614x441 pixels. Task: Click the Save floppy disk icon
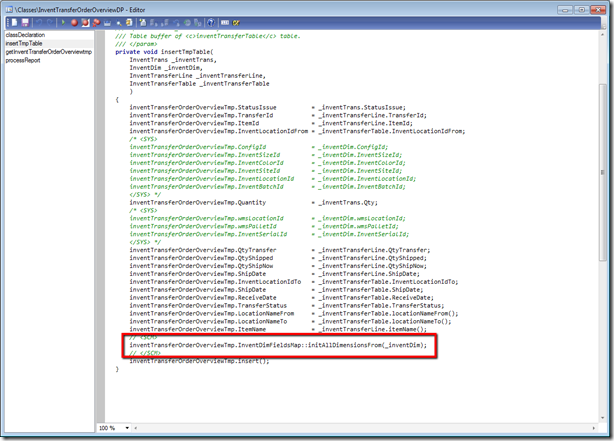tap(24, 21)
